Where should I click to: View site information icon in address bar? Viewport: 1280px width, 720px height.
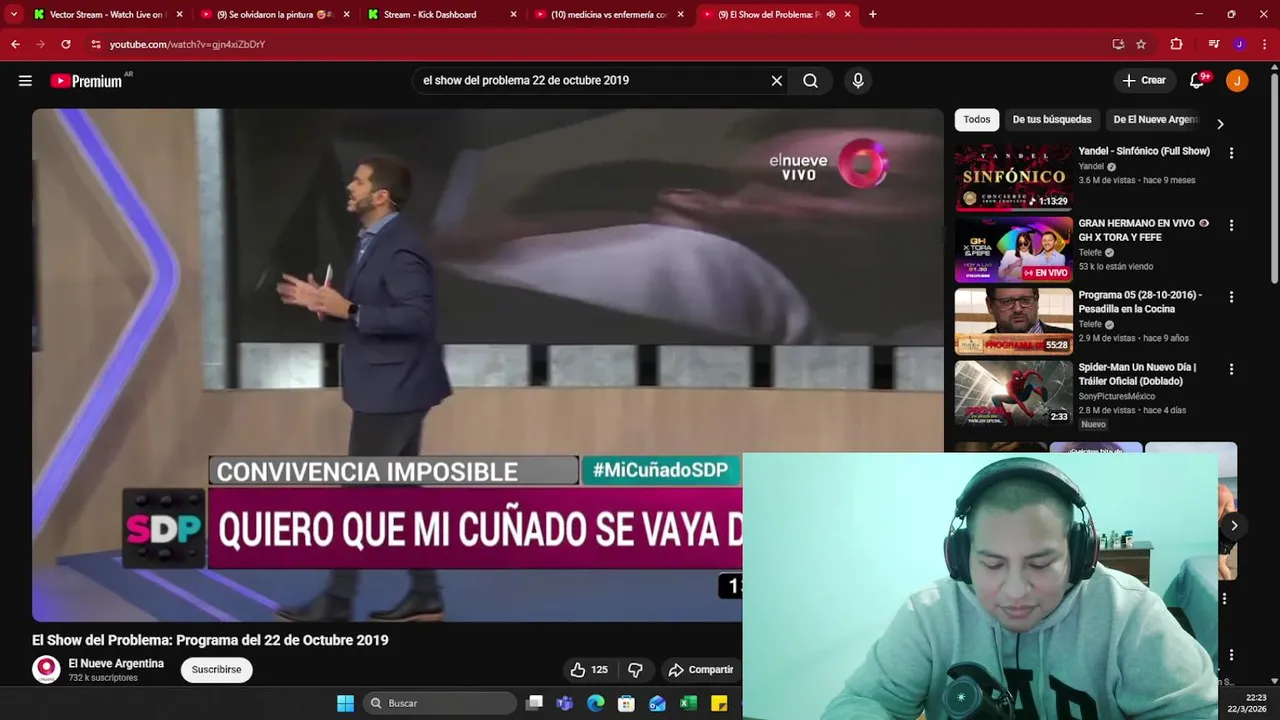click(x=96, y=44)
